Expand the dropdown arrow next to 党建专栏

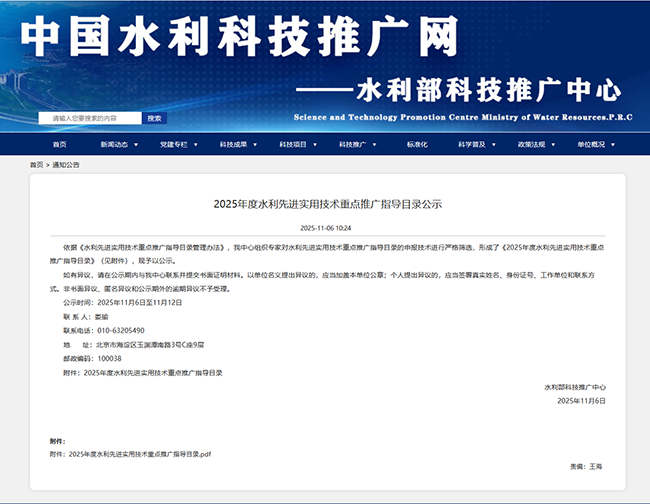[x=196, y=145]
